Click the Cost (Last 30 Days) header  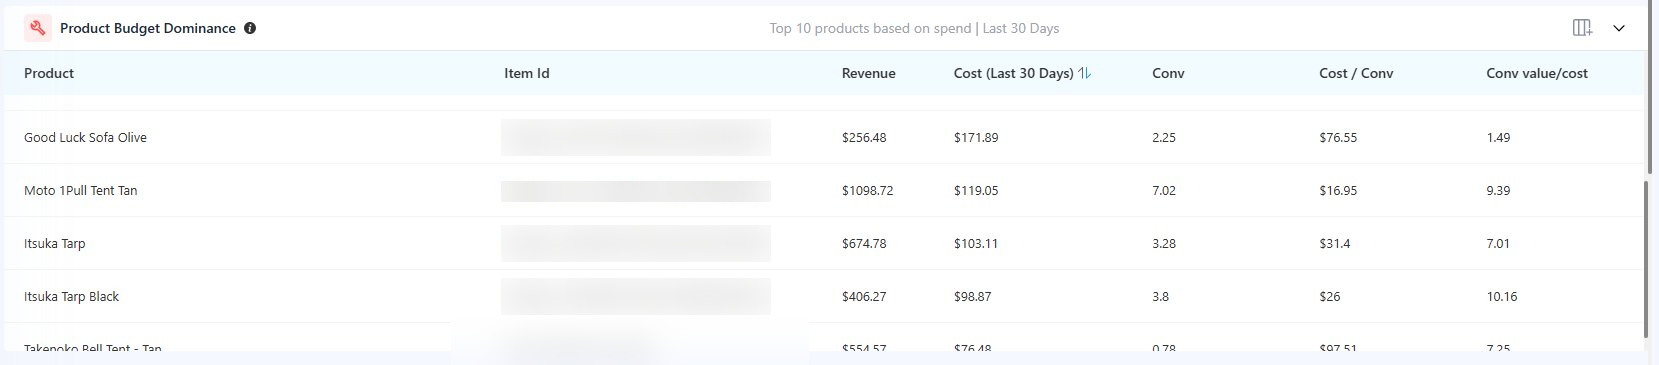click(1014, 73)
